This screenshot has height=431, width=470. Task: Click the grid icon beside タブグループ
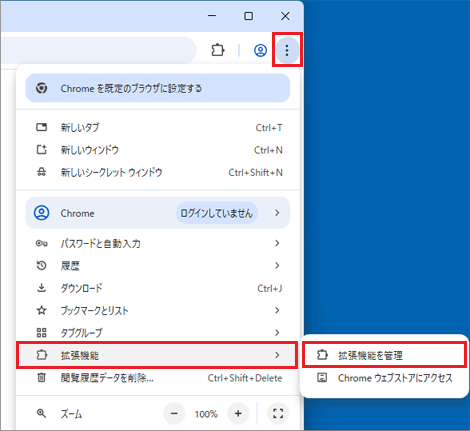pos(42,332)
